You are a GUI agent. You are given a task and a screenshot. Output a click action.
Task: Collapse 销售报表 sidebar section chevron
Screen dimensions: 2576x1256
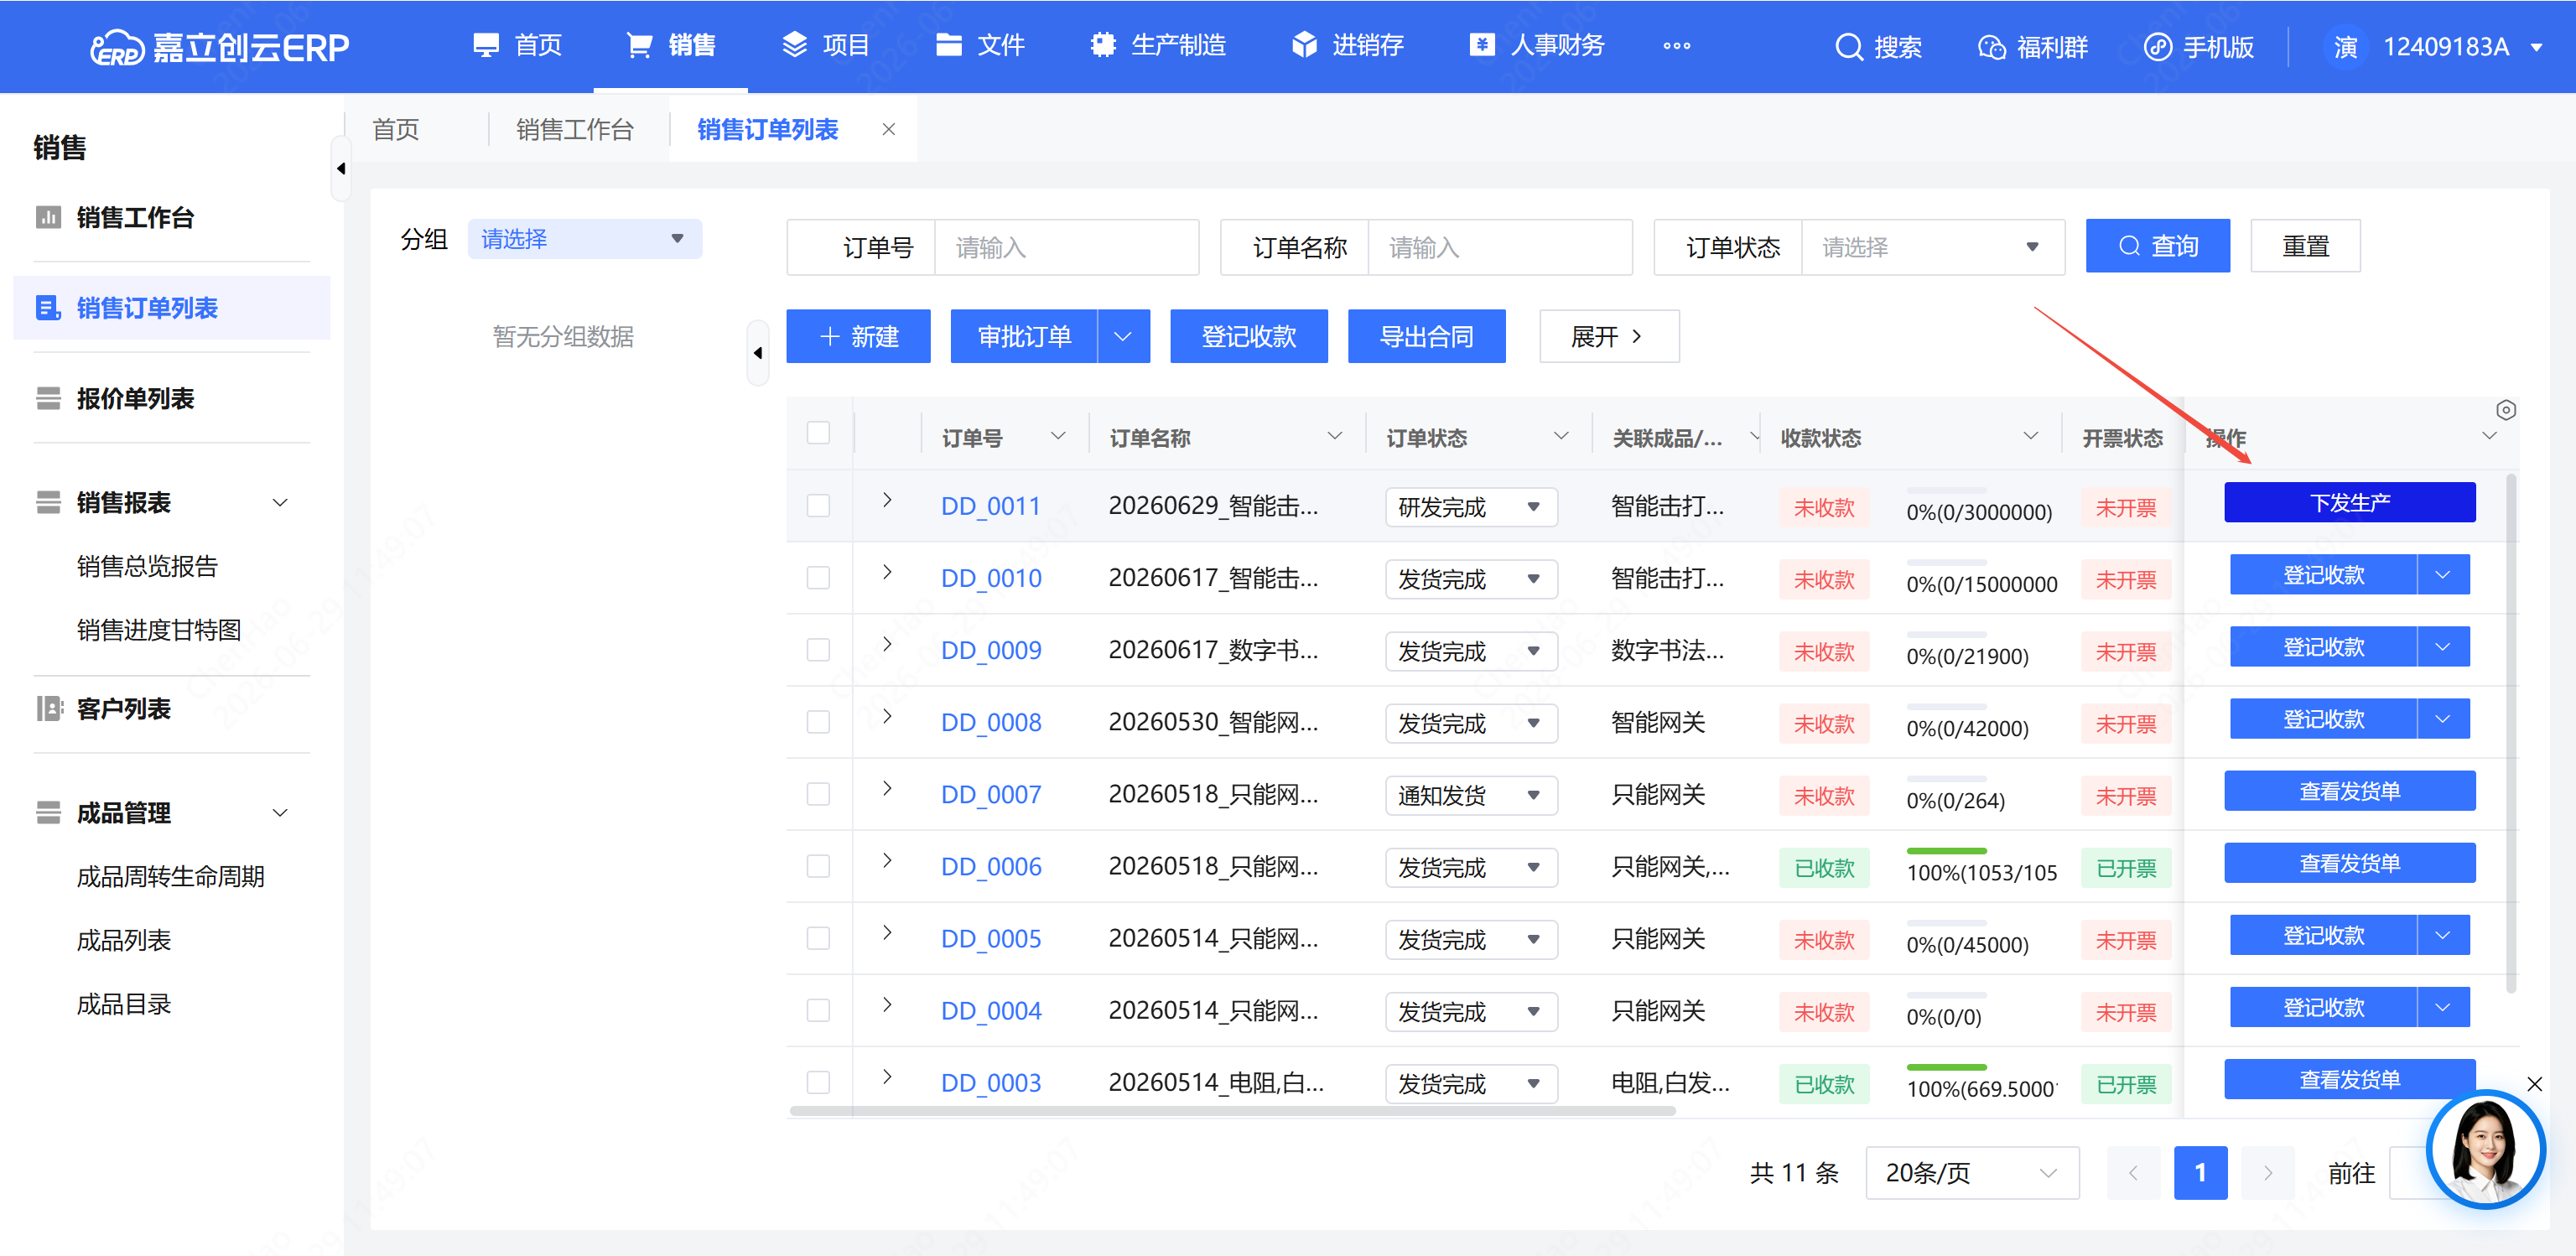point(280,502)
